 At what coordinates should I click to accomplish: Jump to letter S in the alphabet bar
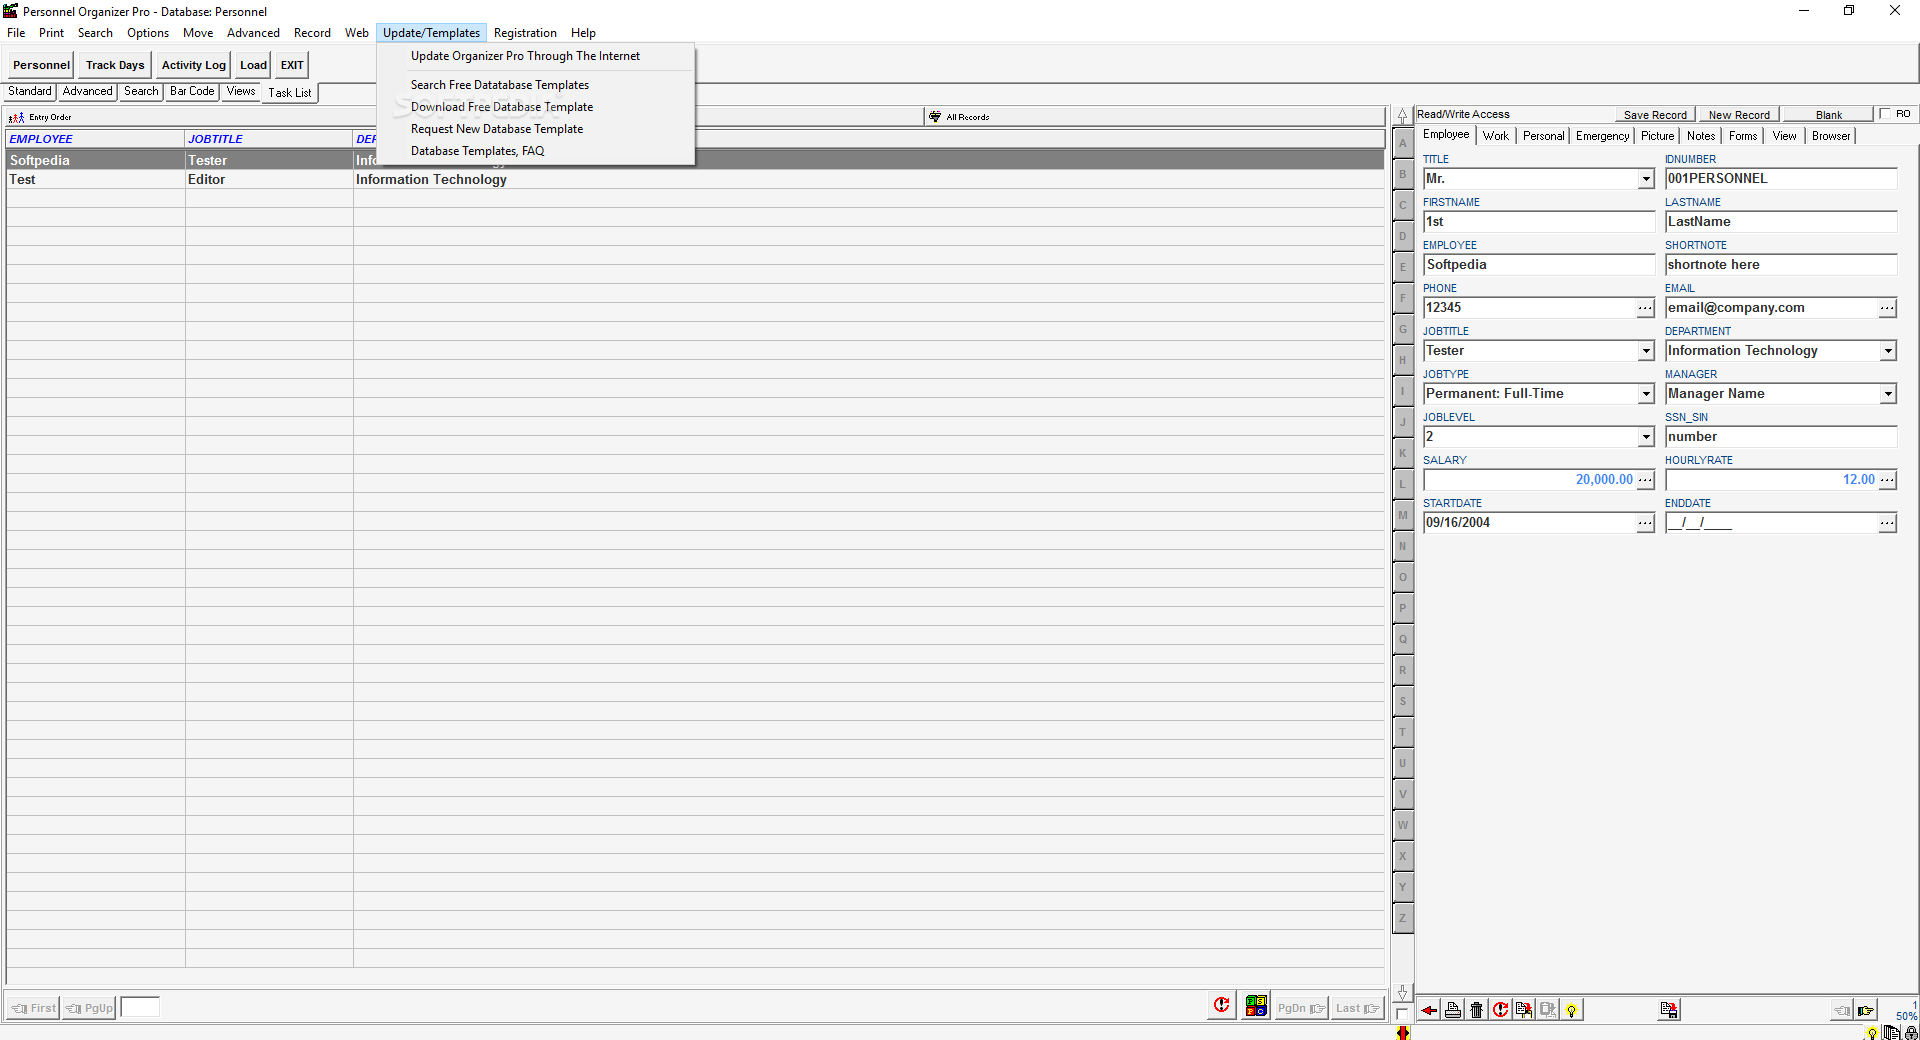tap(1403, 701)
